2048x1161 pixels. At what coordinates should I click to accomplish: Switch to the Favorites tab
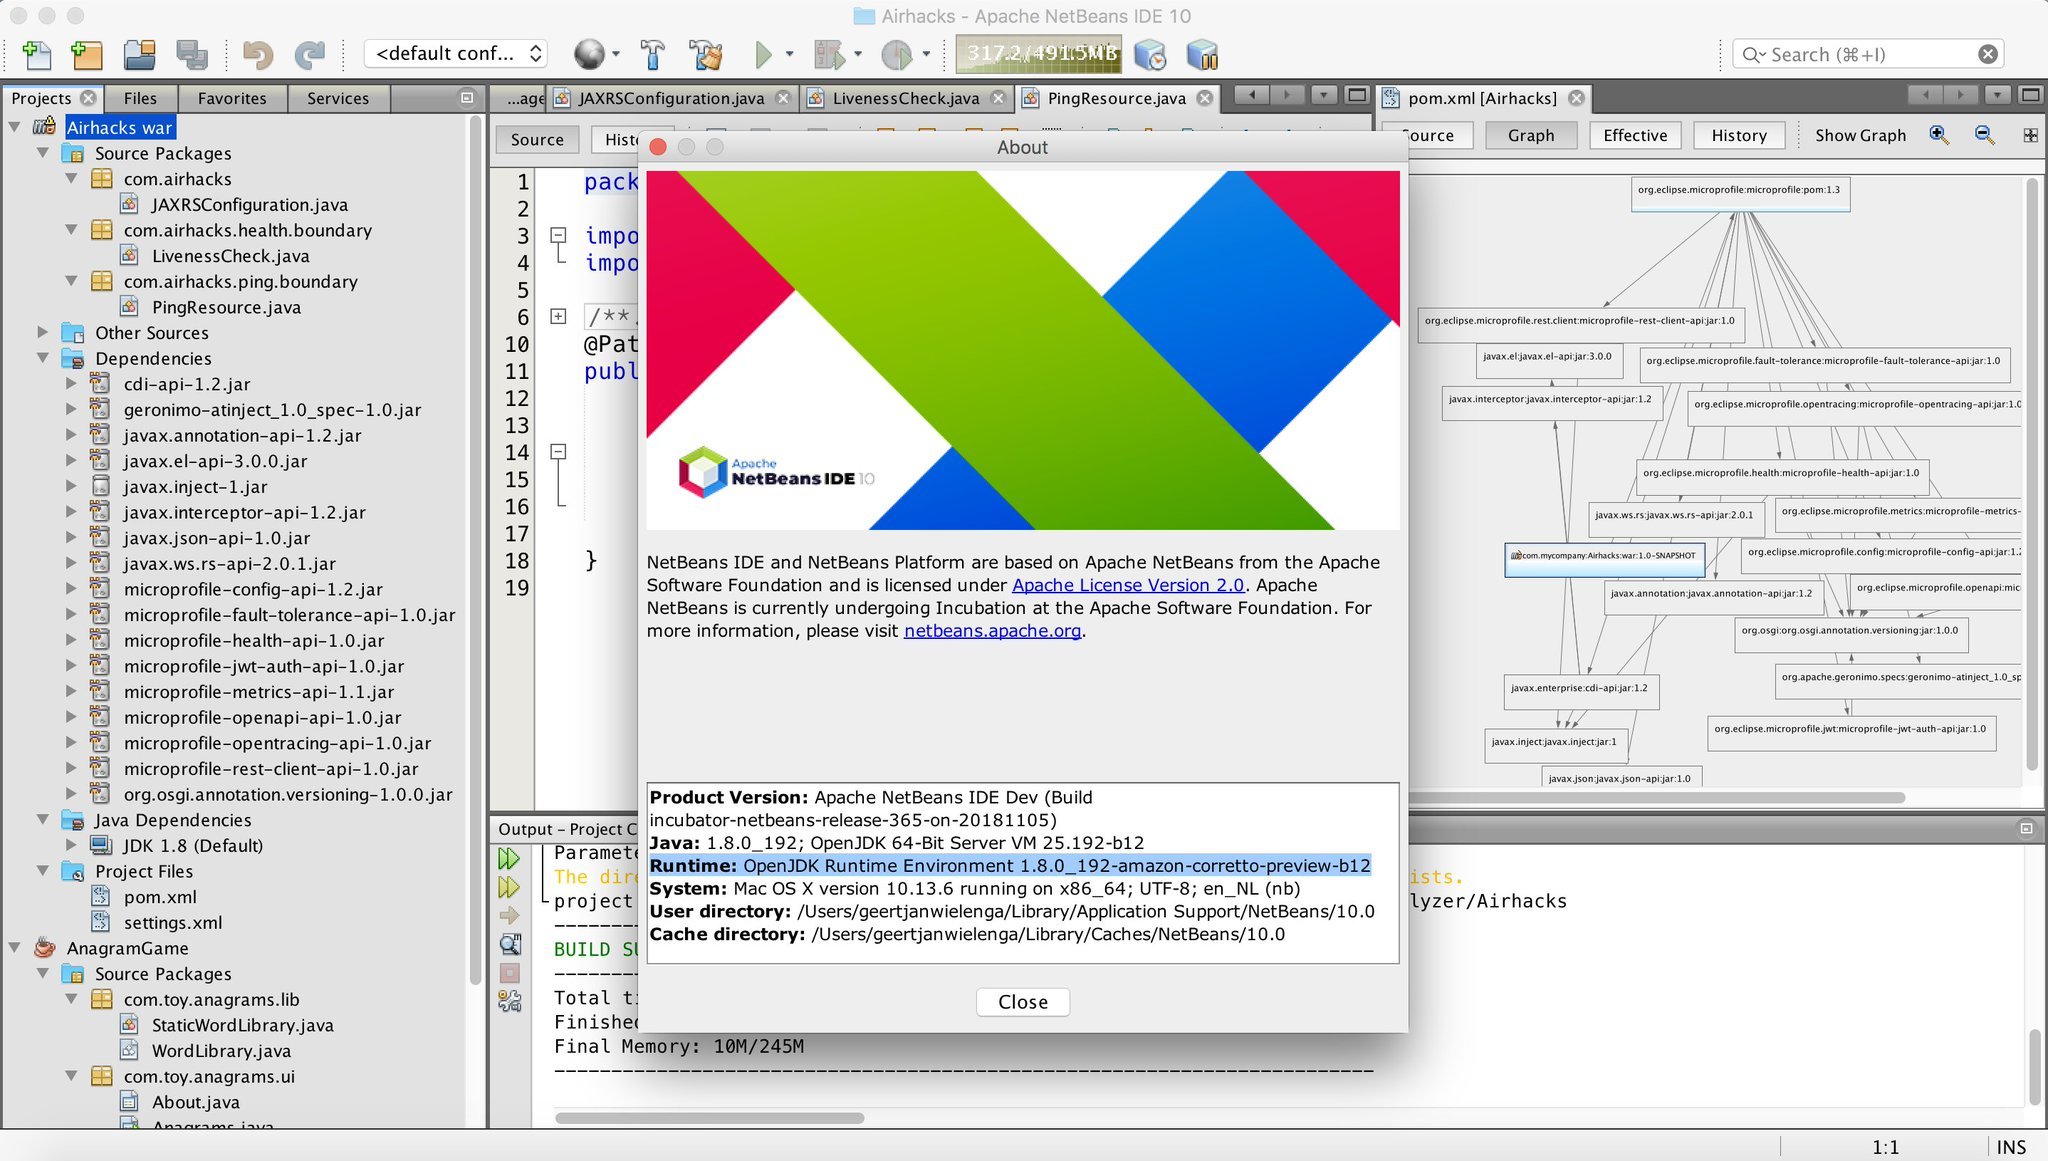(232, 98)
